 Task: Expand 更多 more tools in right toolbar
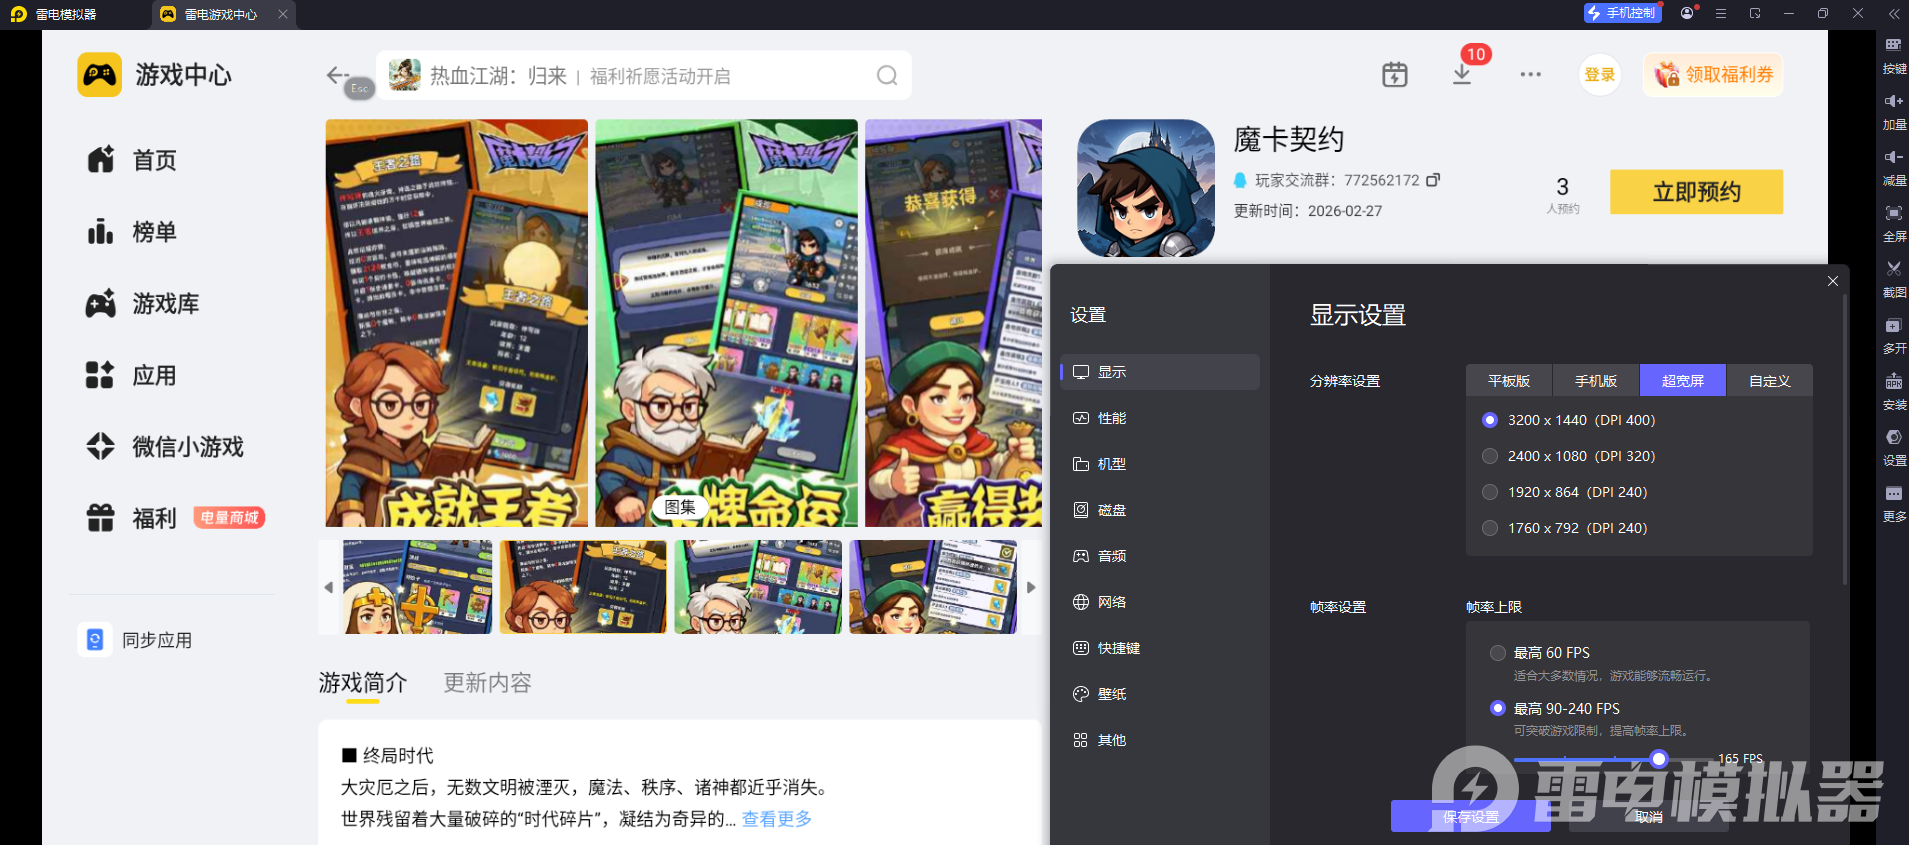click(x=1894, y=504)
